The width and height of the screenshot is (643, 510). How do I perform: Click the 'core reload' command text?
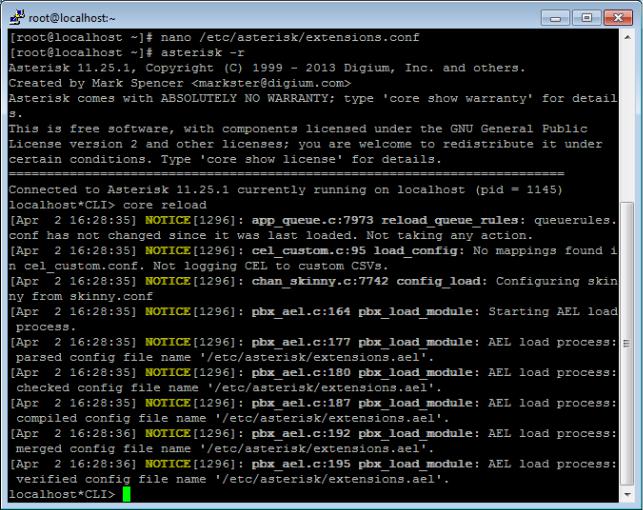165,205
